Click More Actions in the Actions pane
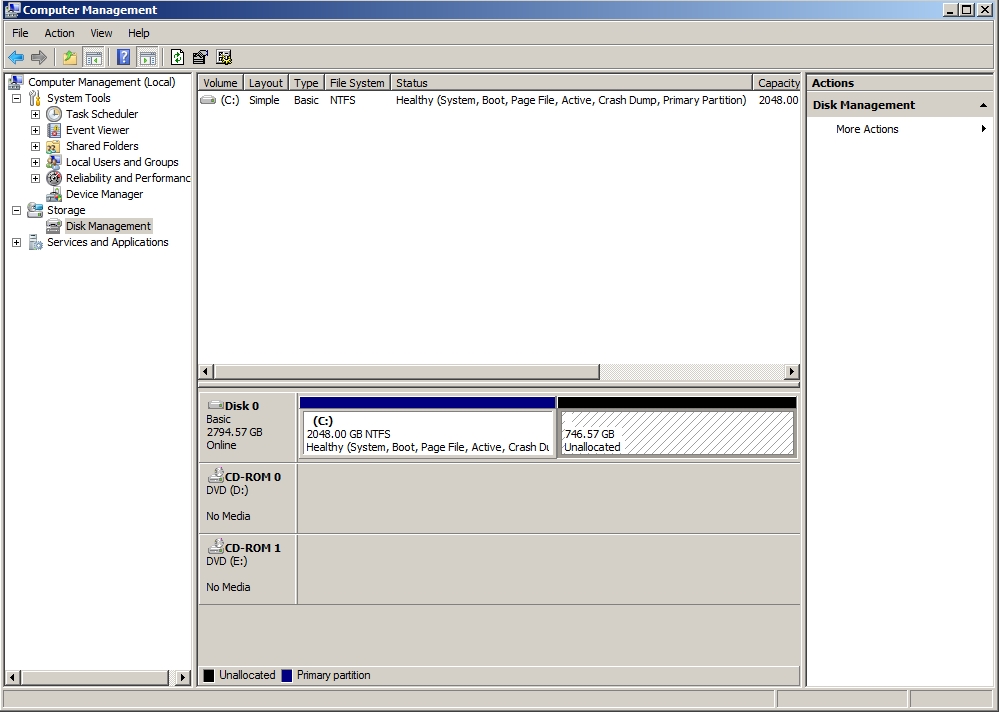This screenshot has height=712, width=999. (867, 129)
